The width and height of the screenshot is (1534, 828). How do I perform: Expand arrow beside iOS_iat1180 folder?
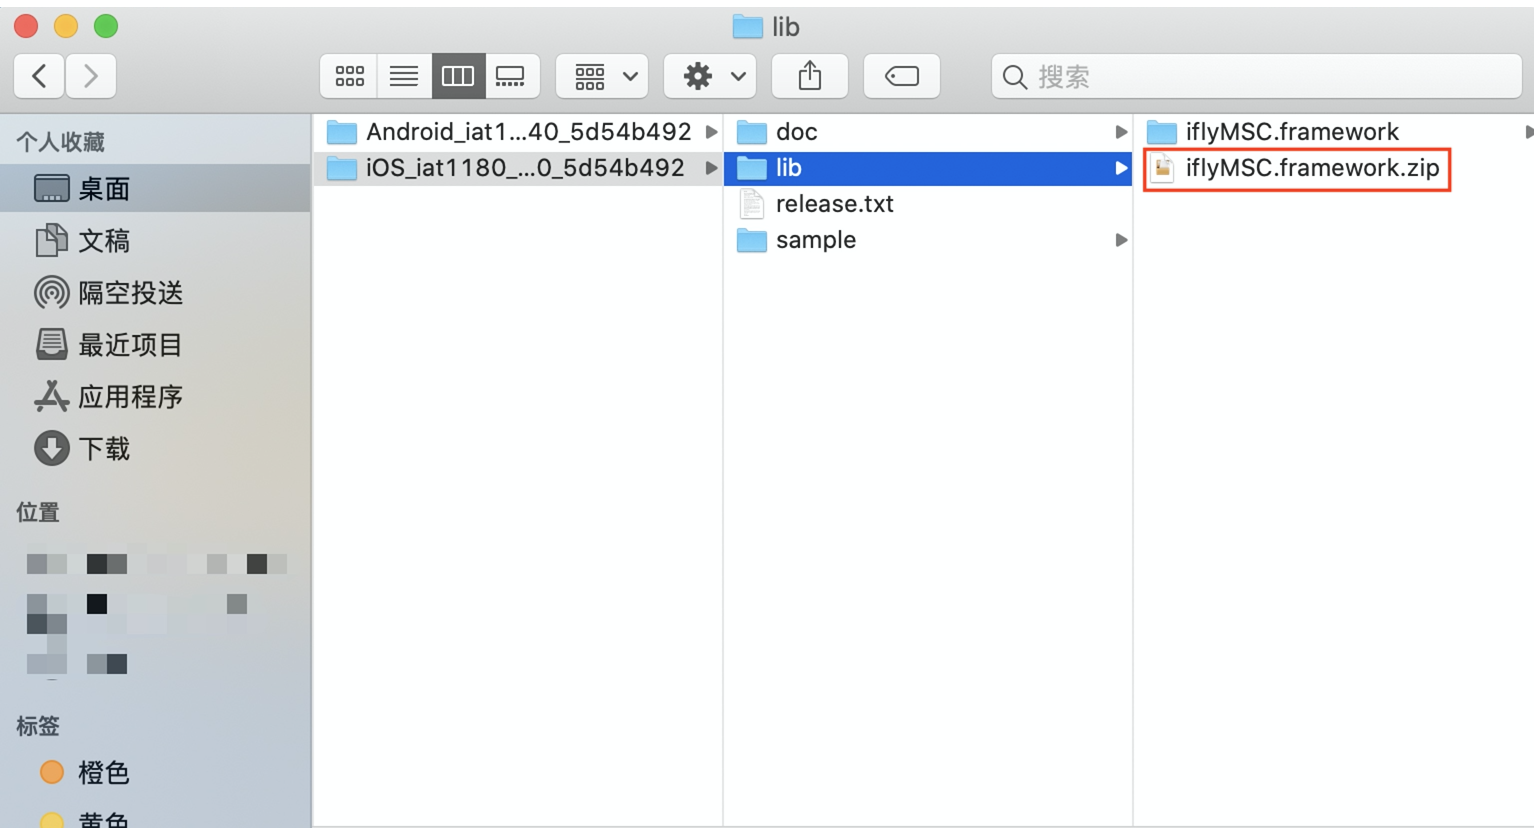click(711, 168)
